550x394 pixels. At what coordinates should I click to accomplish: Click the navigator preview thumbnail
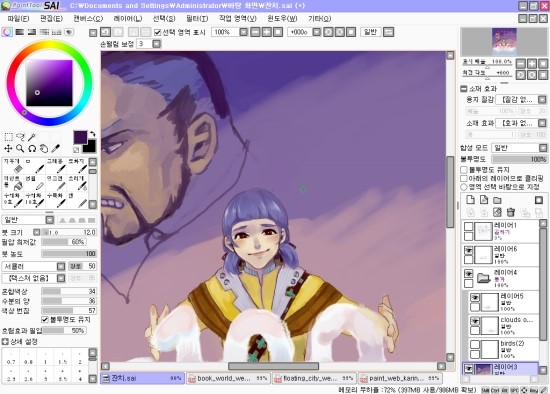tap(504, 41)
